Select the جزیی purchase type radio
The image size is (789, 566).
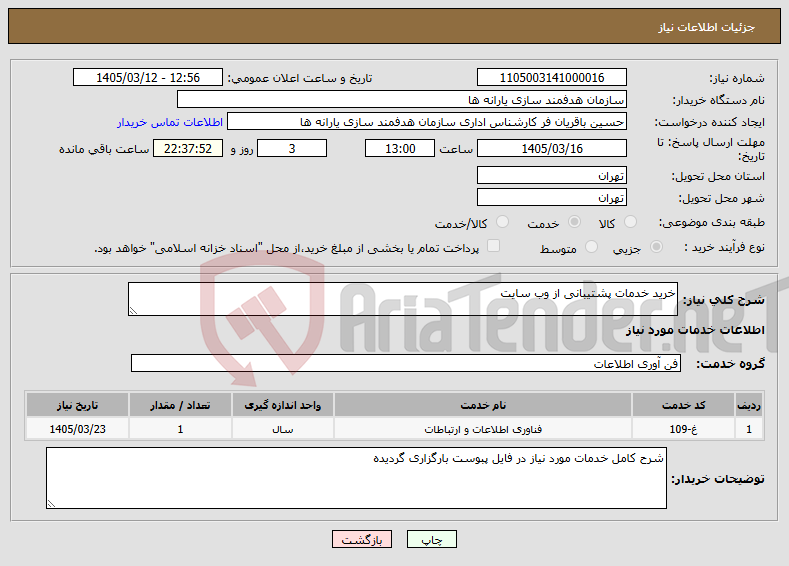(656, 247)
